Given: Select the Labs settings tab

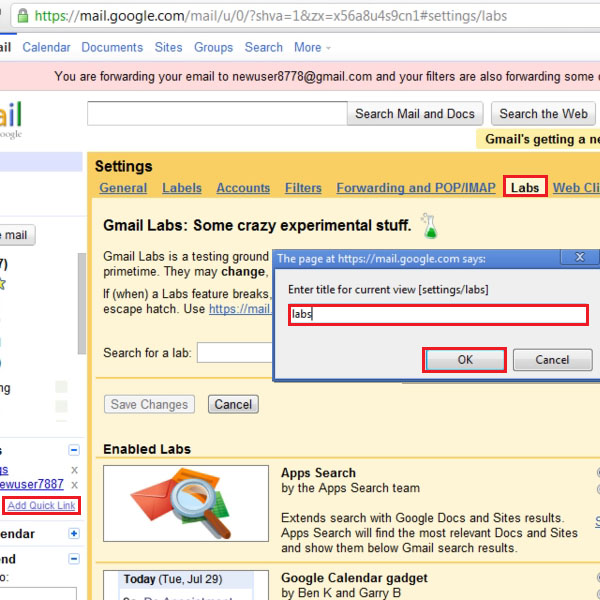Looking at the screenshot, I should (525, 188).
